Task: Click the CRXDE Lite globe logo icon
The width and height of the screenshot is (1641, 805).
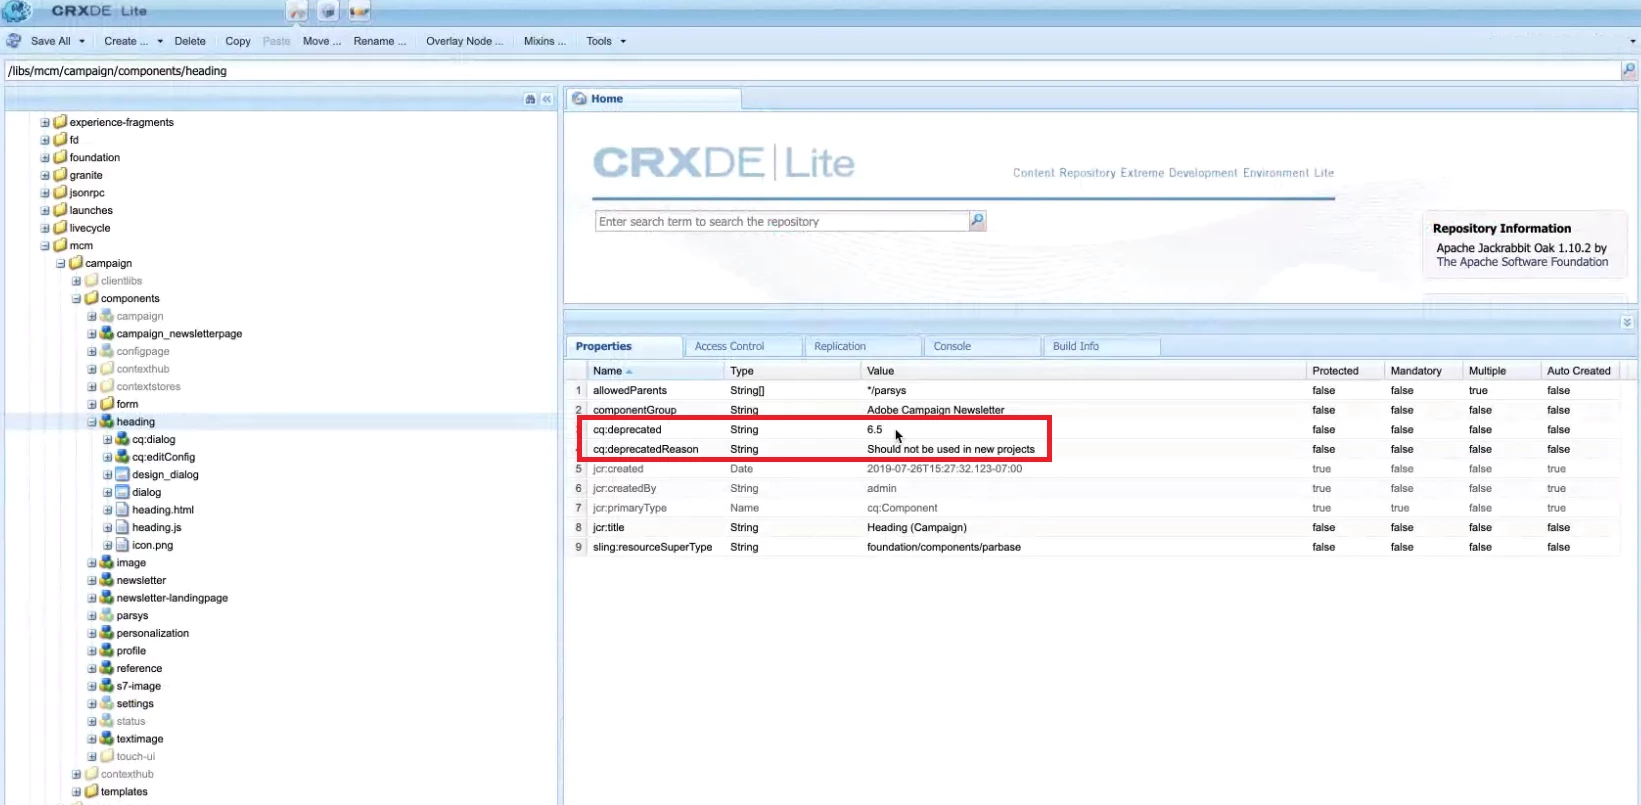Action: [x=17, y=12]
